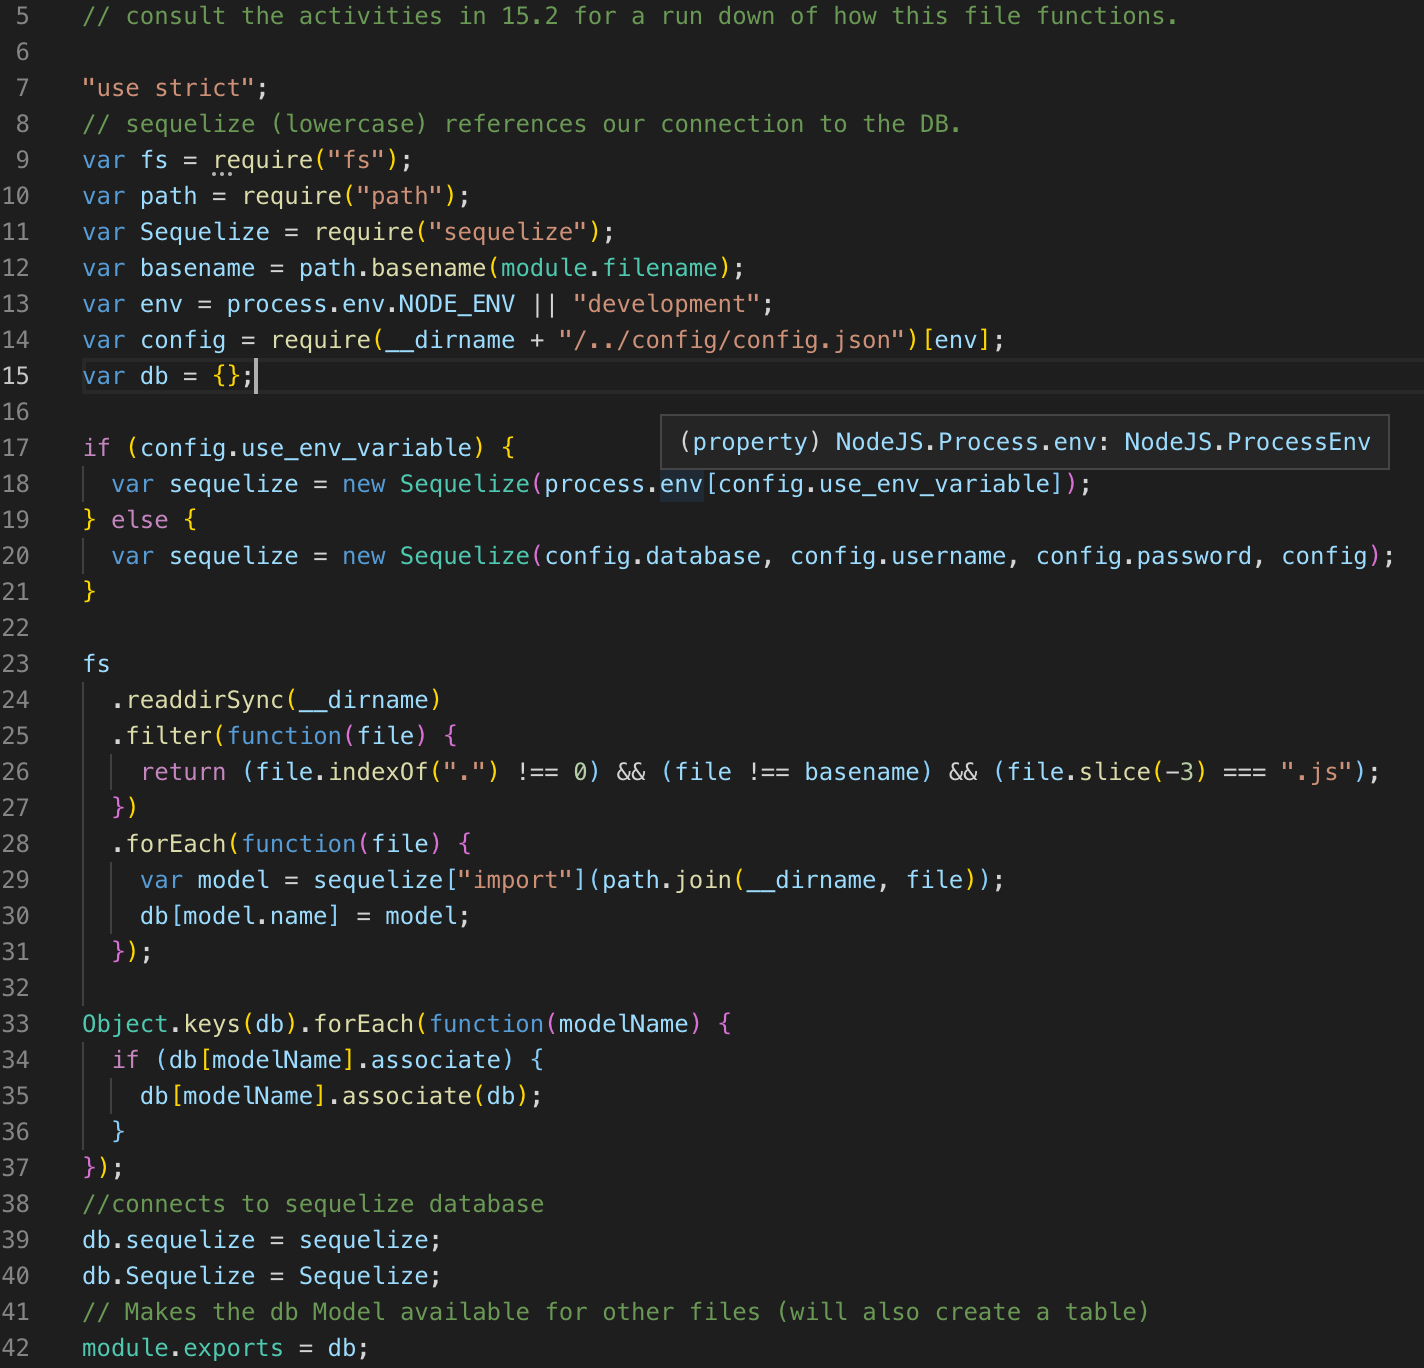Image resolution: width=1424 pixels, height=1368 pixels.
Task: Click line number 15 in the gutter
Action: tap(16, 376)
